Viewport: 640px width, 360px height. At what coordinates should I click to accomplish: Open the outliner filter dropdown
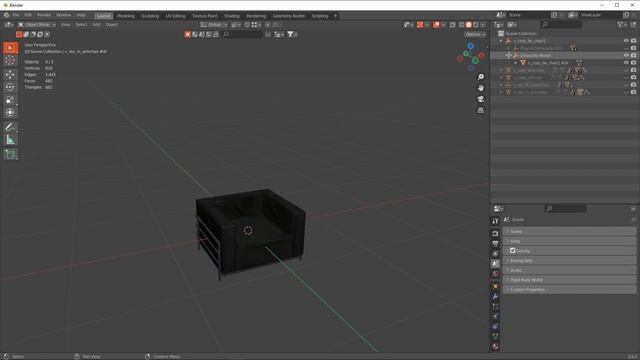point(622,25)
